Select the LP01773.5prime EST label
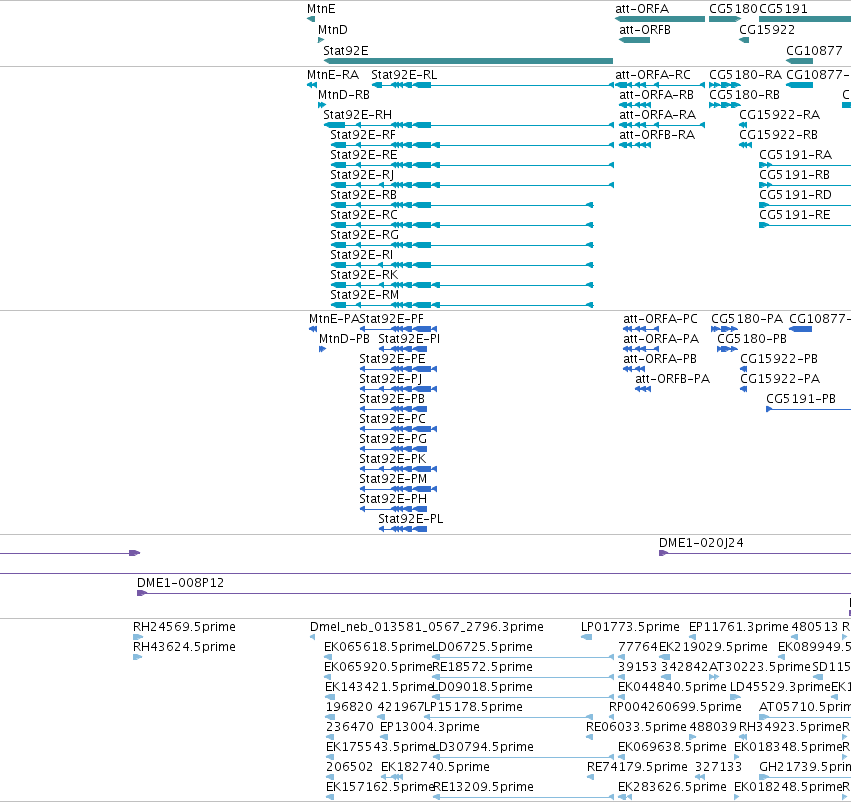This screenshot has width=851, height=802. tap(630, 627)
